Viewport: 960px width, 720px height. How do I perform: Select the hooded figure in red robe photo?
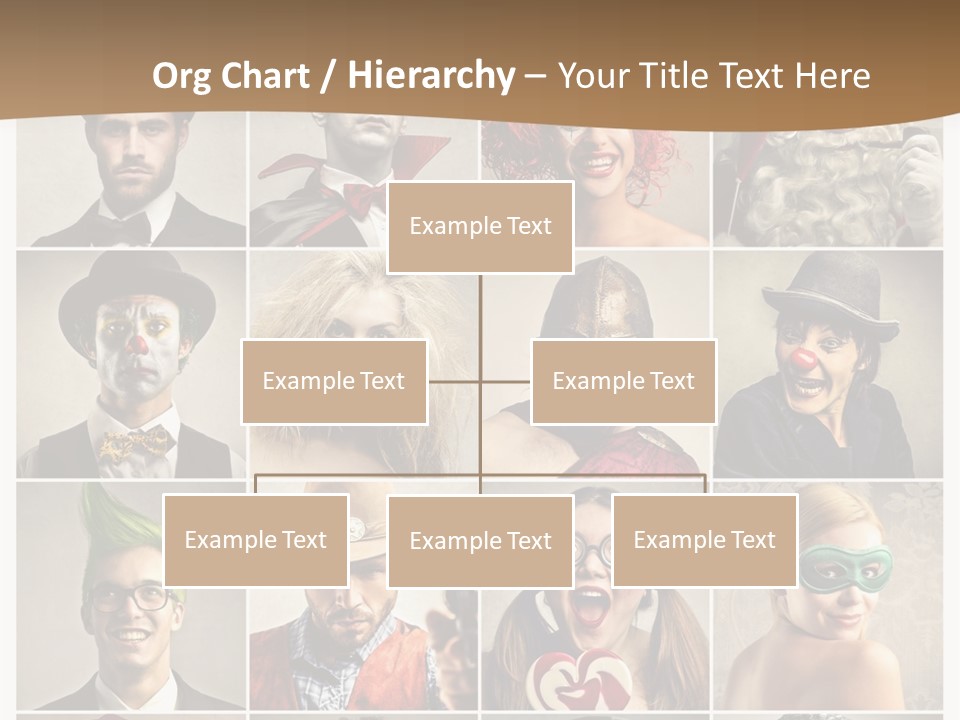tap(600, 300)
